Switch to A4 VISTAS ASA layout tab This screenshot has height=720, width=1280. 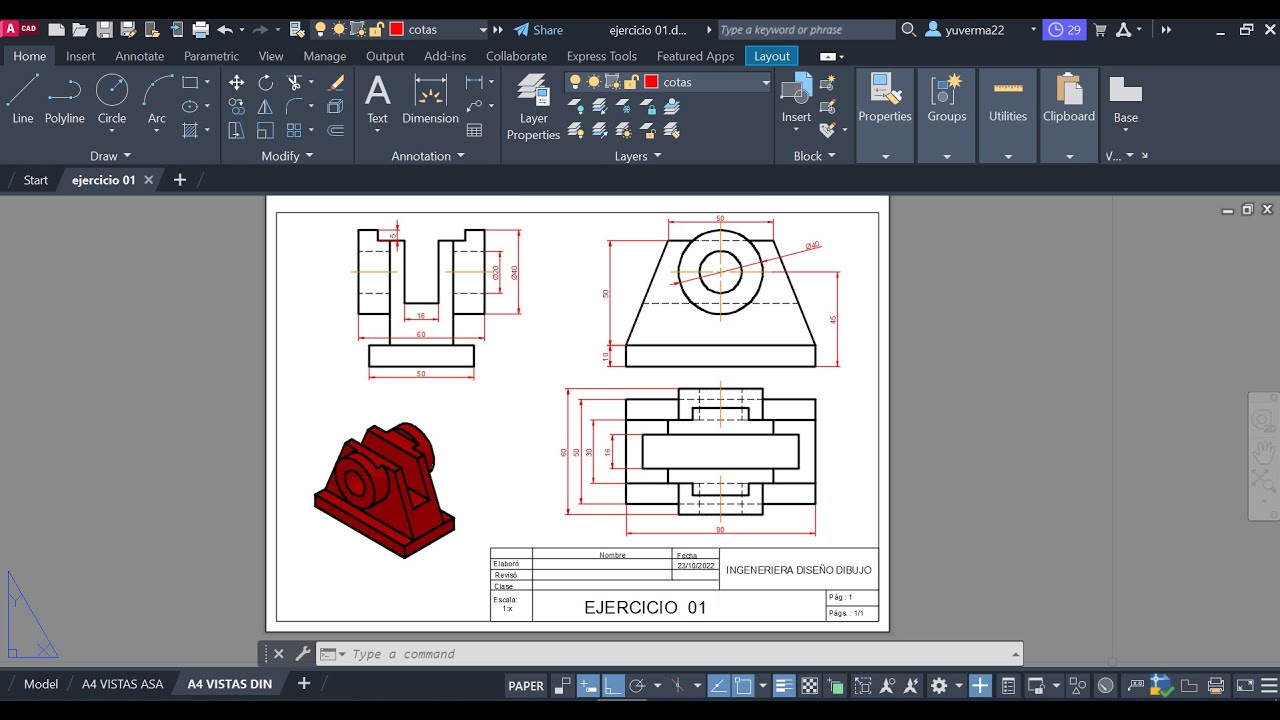[122, 684]
